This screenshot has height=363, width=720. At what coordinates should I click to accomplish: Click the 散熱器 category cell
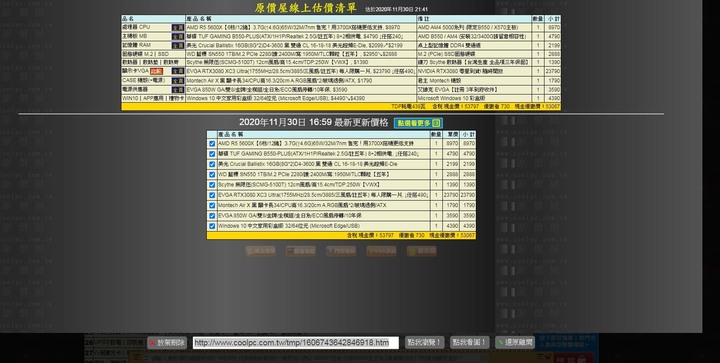point(153,62)
